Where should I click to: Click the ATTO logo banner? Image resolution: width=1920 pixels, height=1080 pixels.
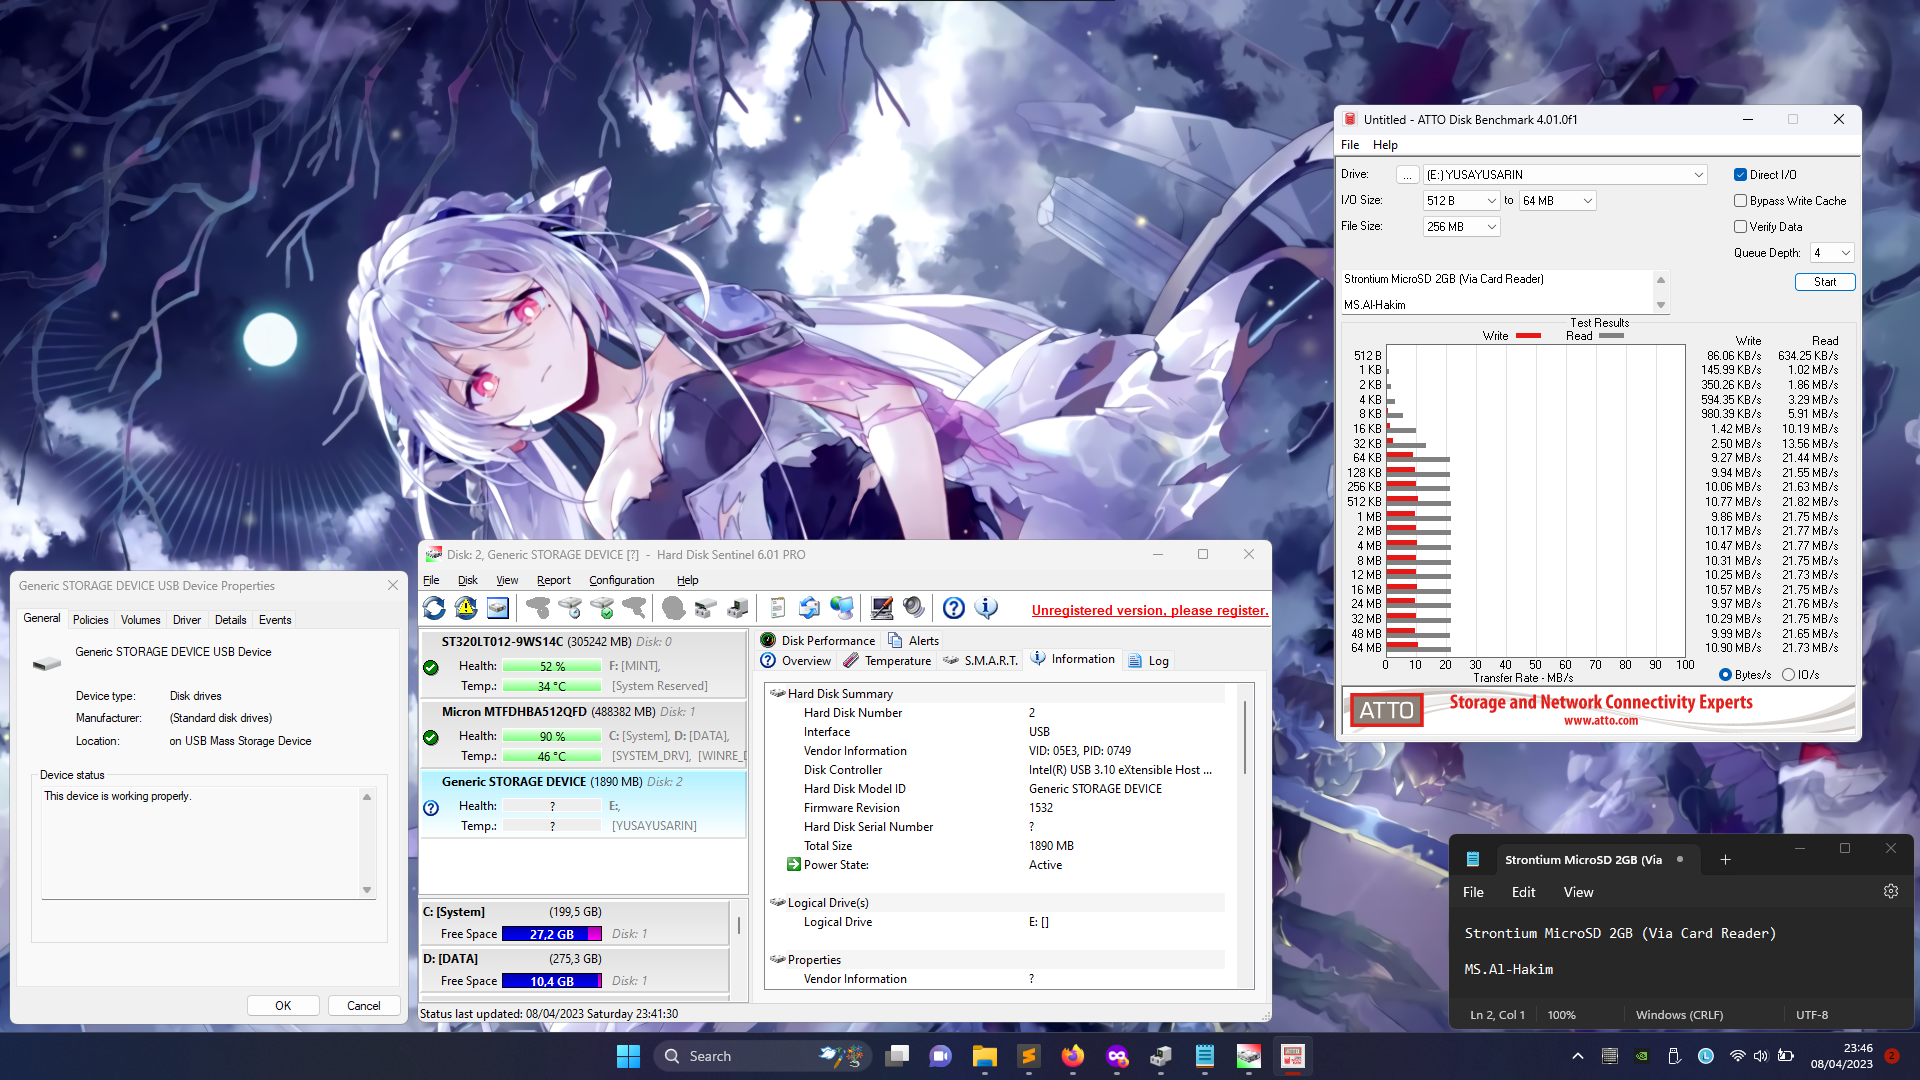(1386, 710)
